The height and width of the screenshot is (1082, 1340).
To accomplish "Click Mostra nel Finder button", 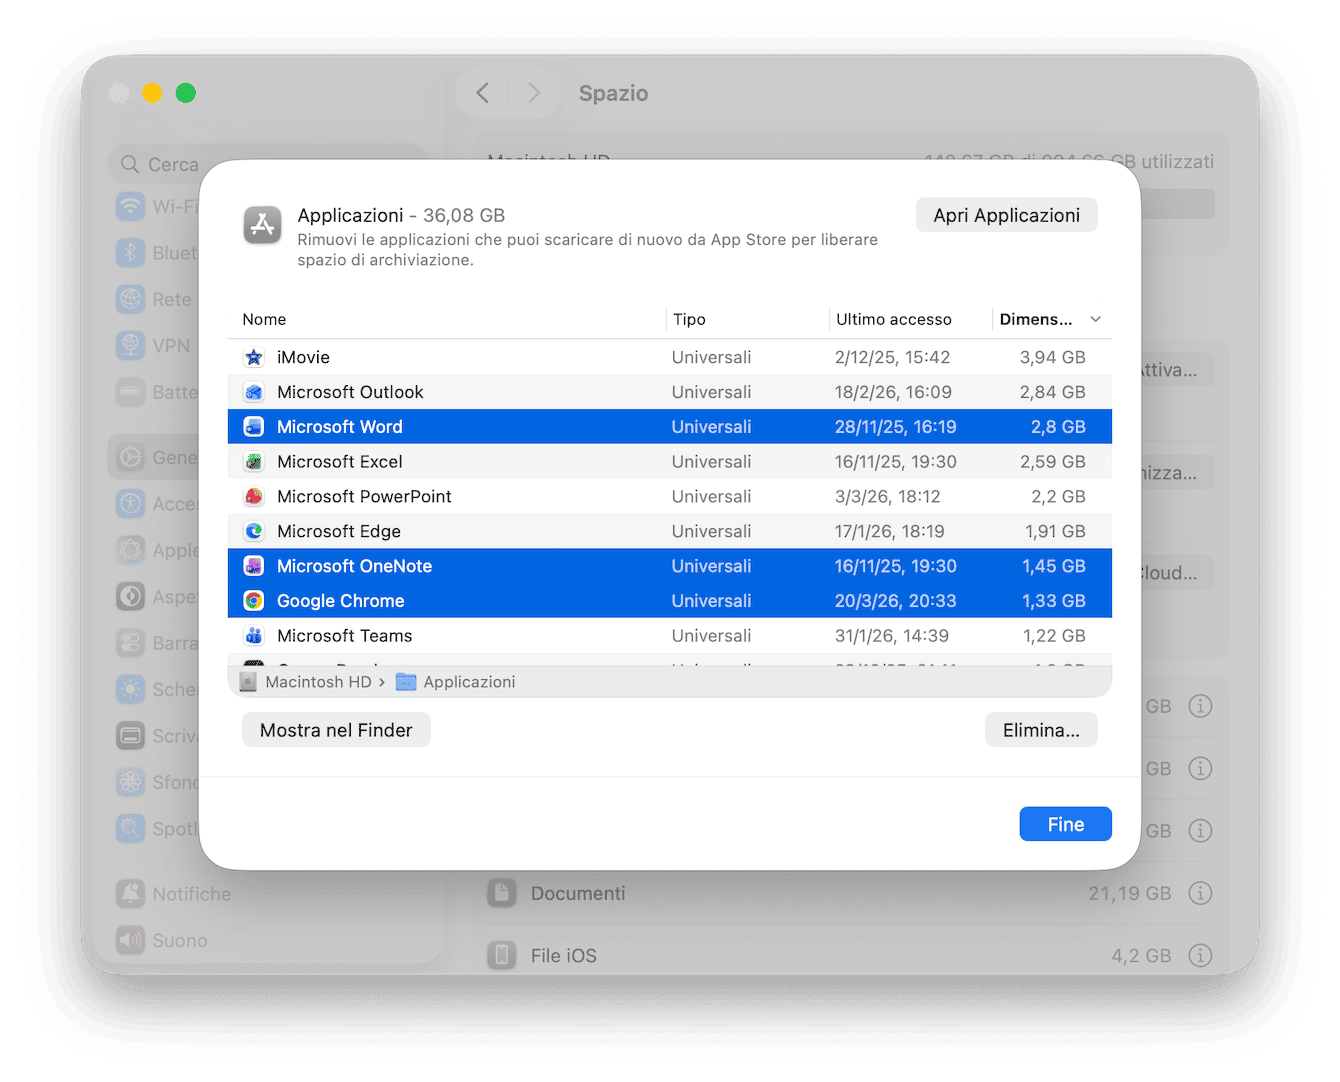I will [x=336, y=730].
